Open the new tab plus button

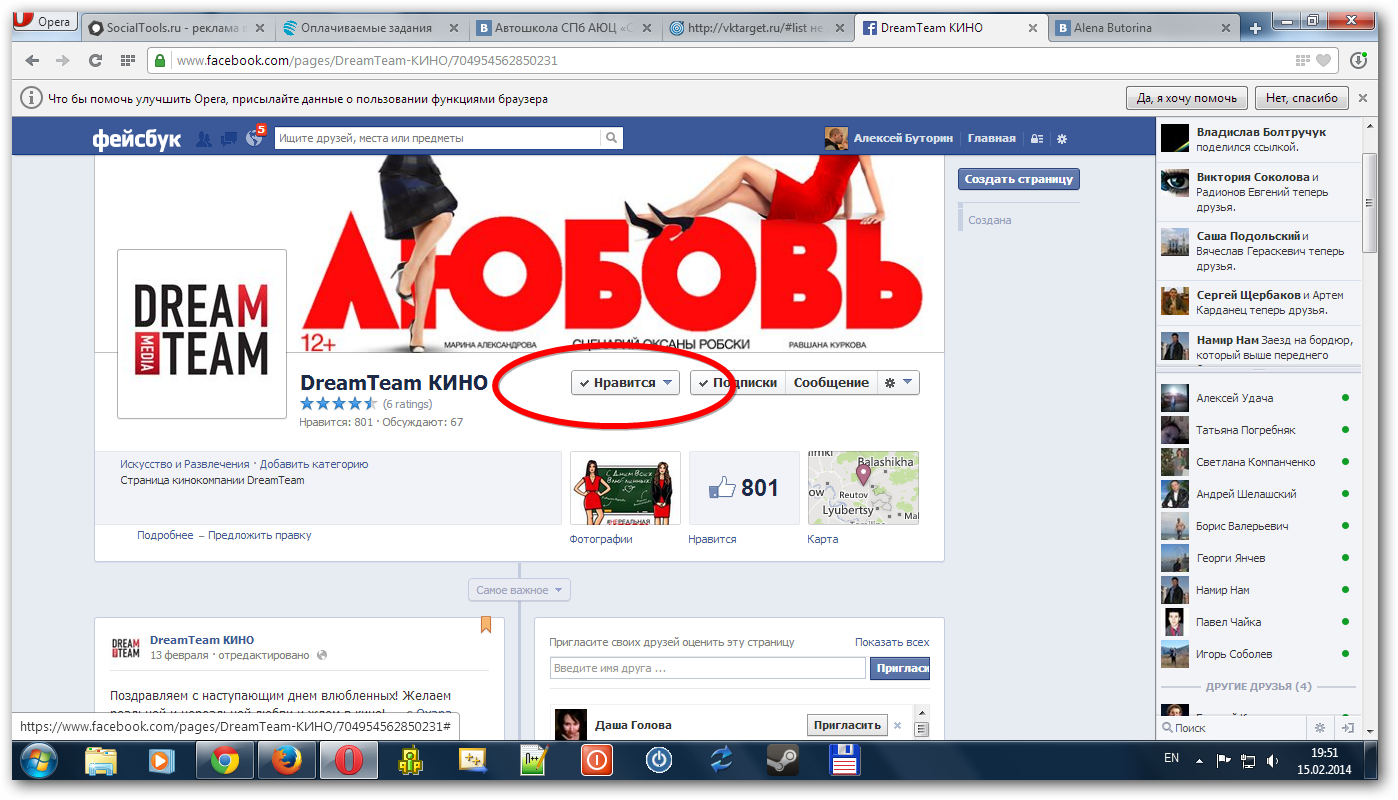tap(1255, 29)
